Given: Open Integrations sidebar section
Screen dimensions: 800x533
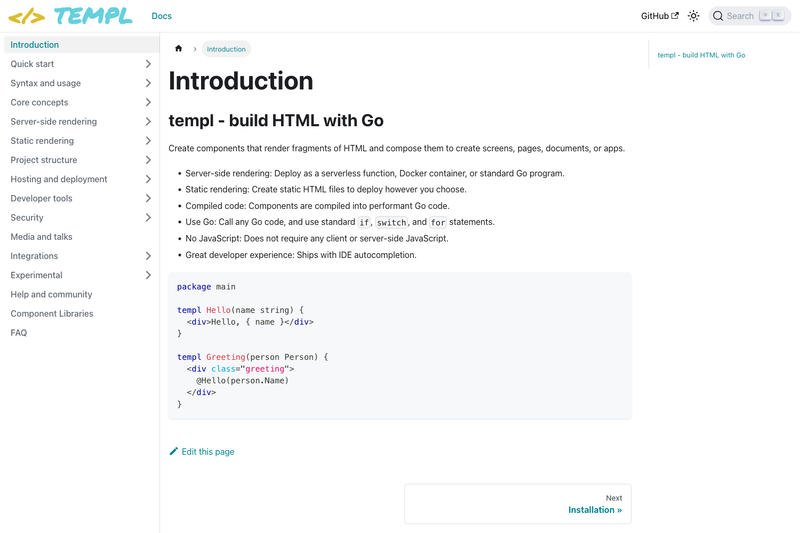Looking at the screenshot, I should coord(34,256).
